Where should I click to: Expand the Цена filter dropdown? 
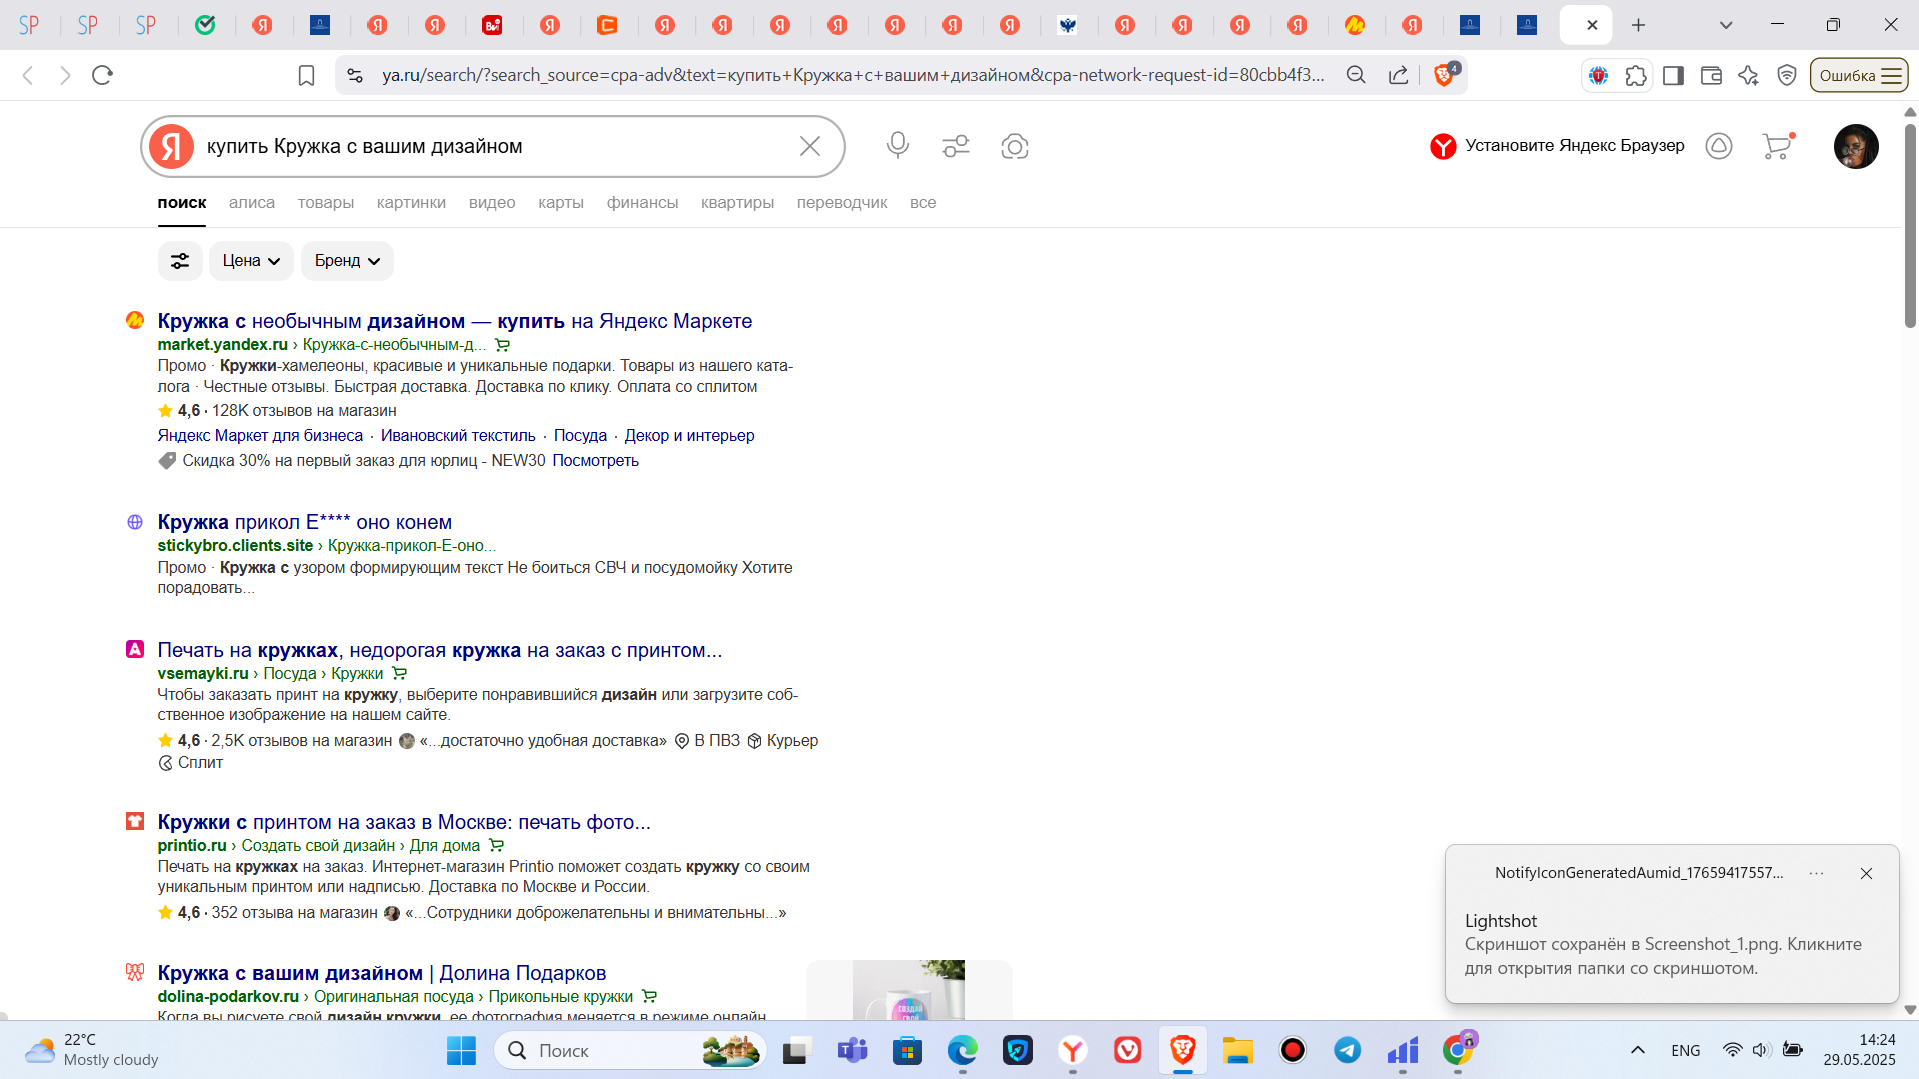point(251,261)
